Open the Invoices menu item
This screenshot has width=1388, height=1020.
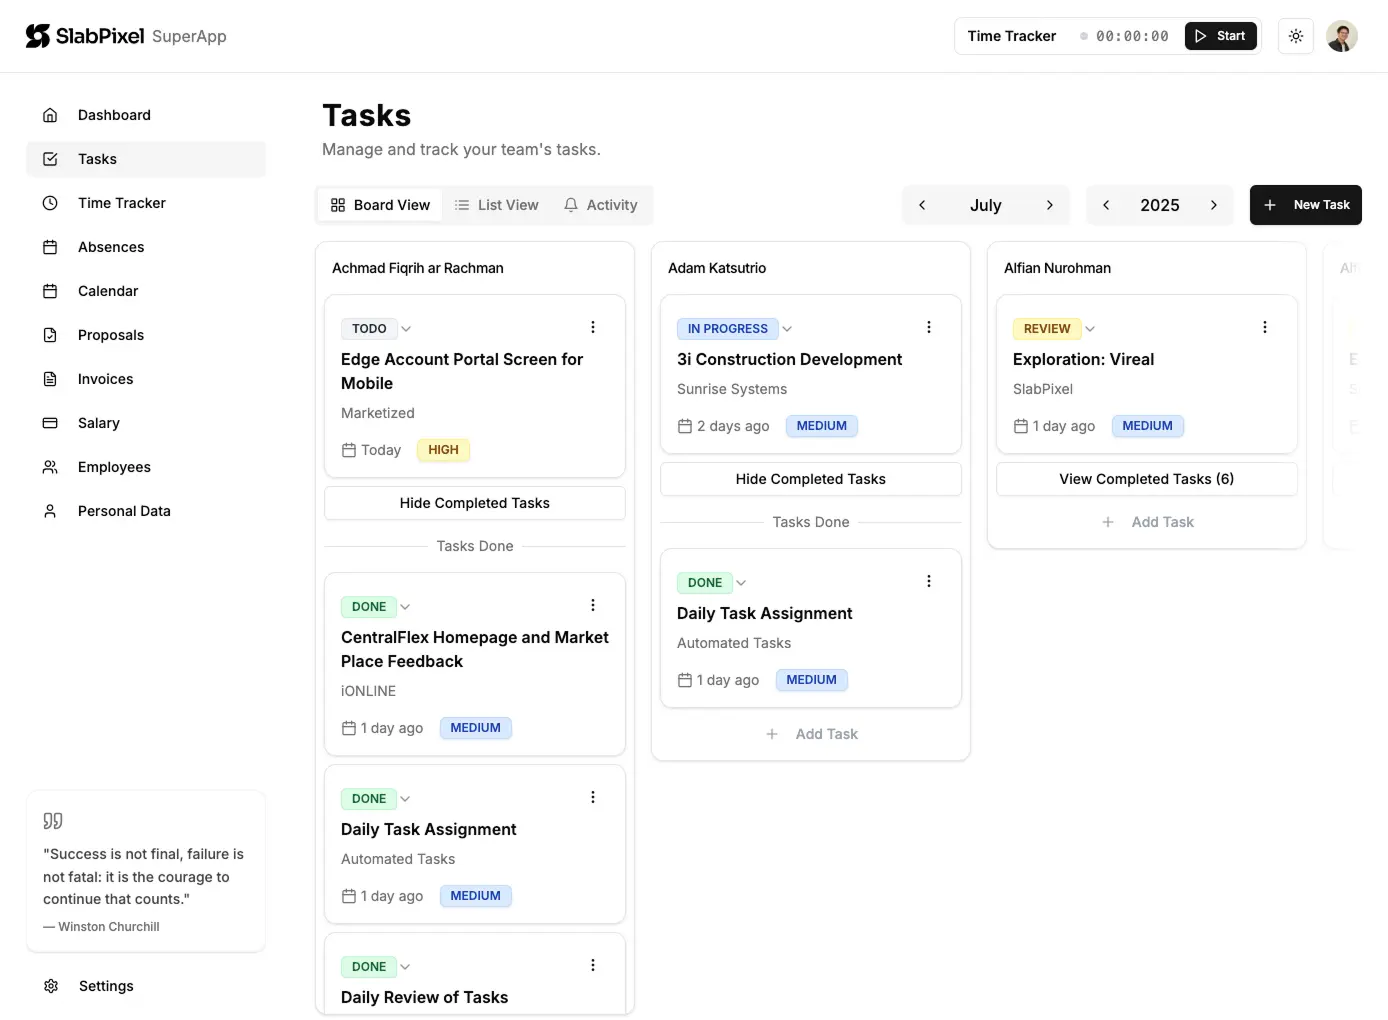[x=50, y=379]
